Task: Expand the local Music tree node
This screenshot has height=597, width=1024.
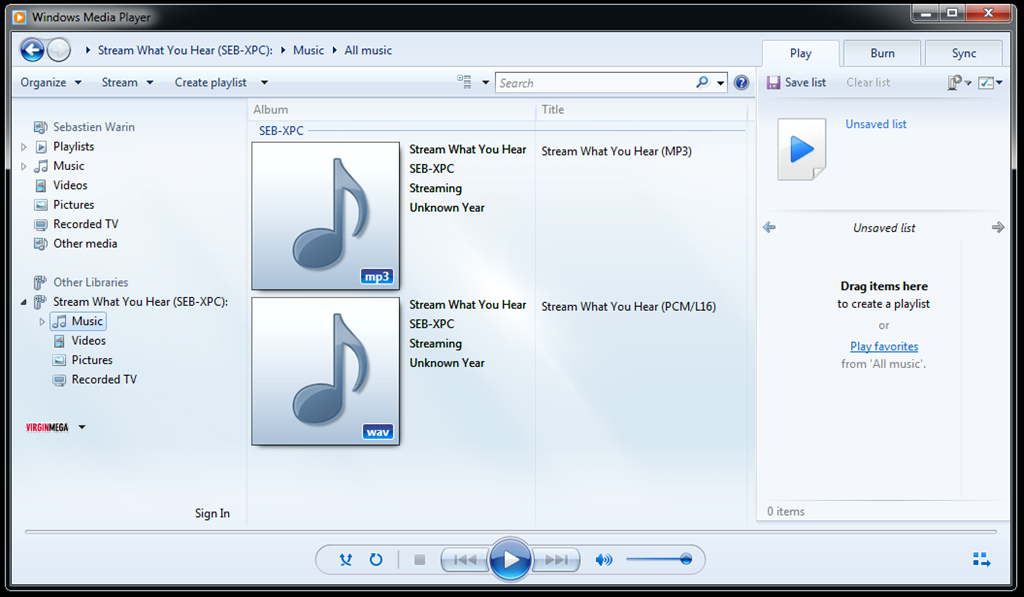Action: pos(24,167)
